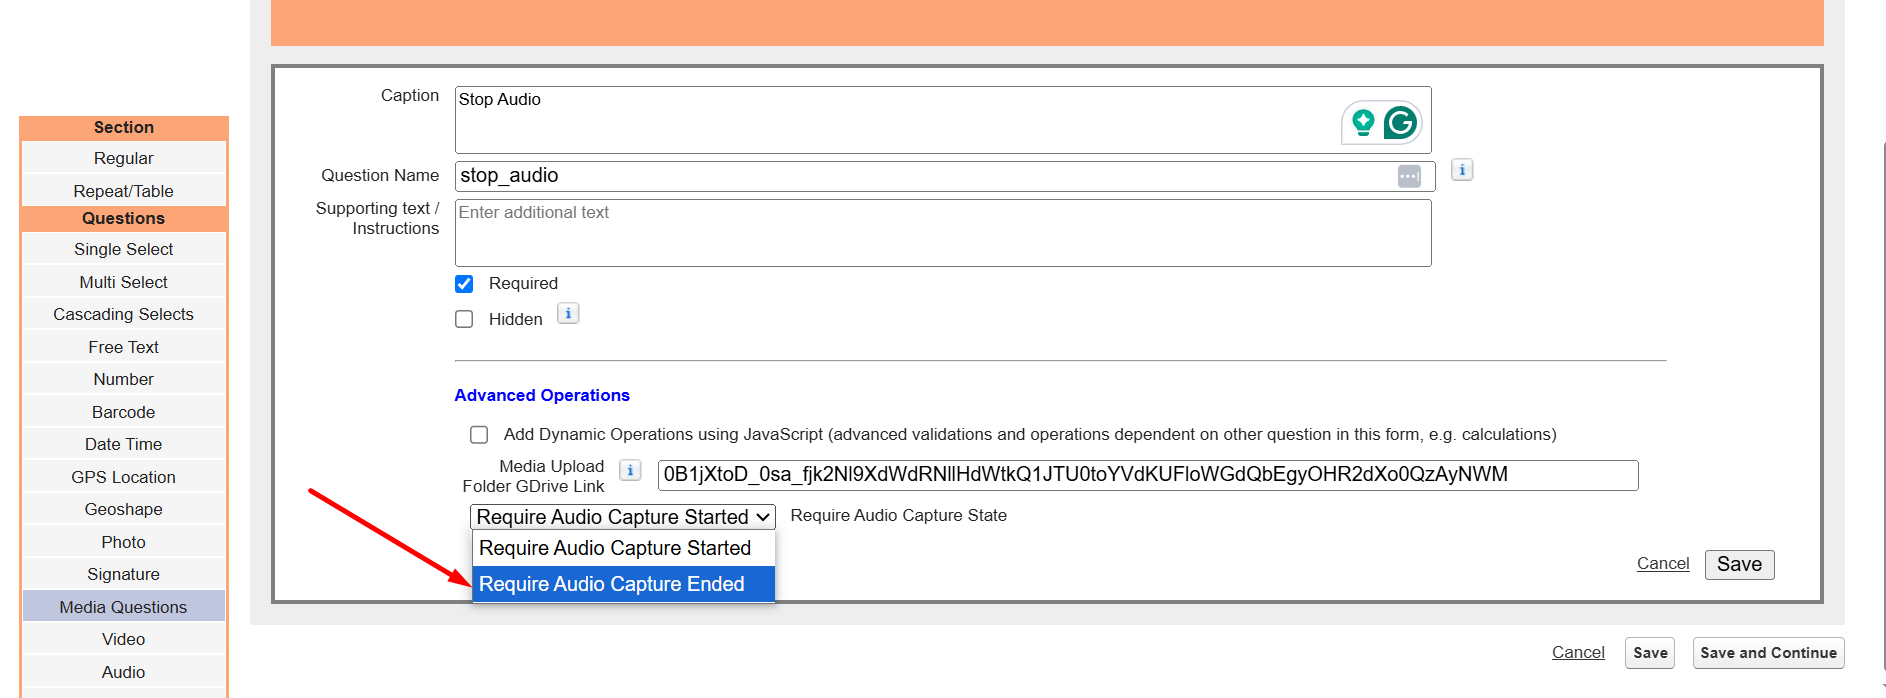Add a GPS Location question
This screenshot has width=1886, height=698.
coord(124,477)
